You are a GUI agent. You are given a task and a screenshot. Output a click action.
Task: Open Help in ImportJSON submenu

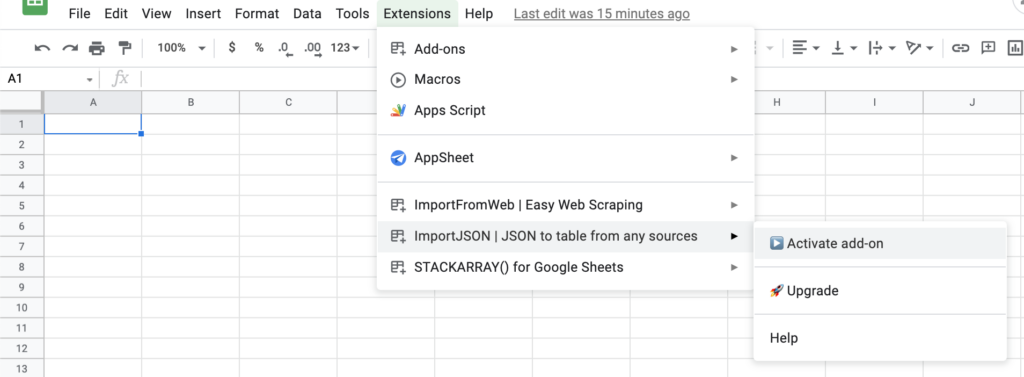880,338
